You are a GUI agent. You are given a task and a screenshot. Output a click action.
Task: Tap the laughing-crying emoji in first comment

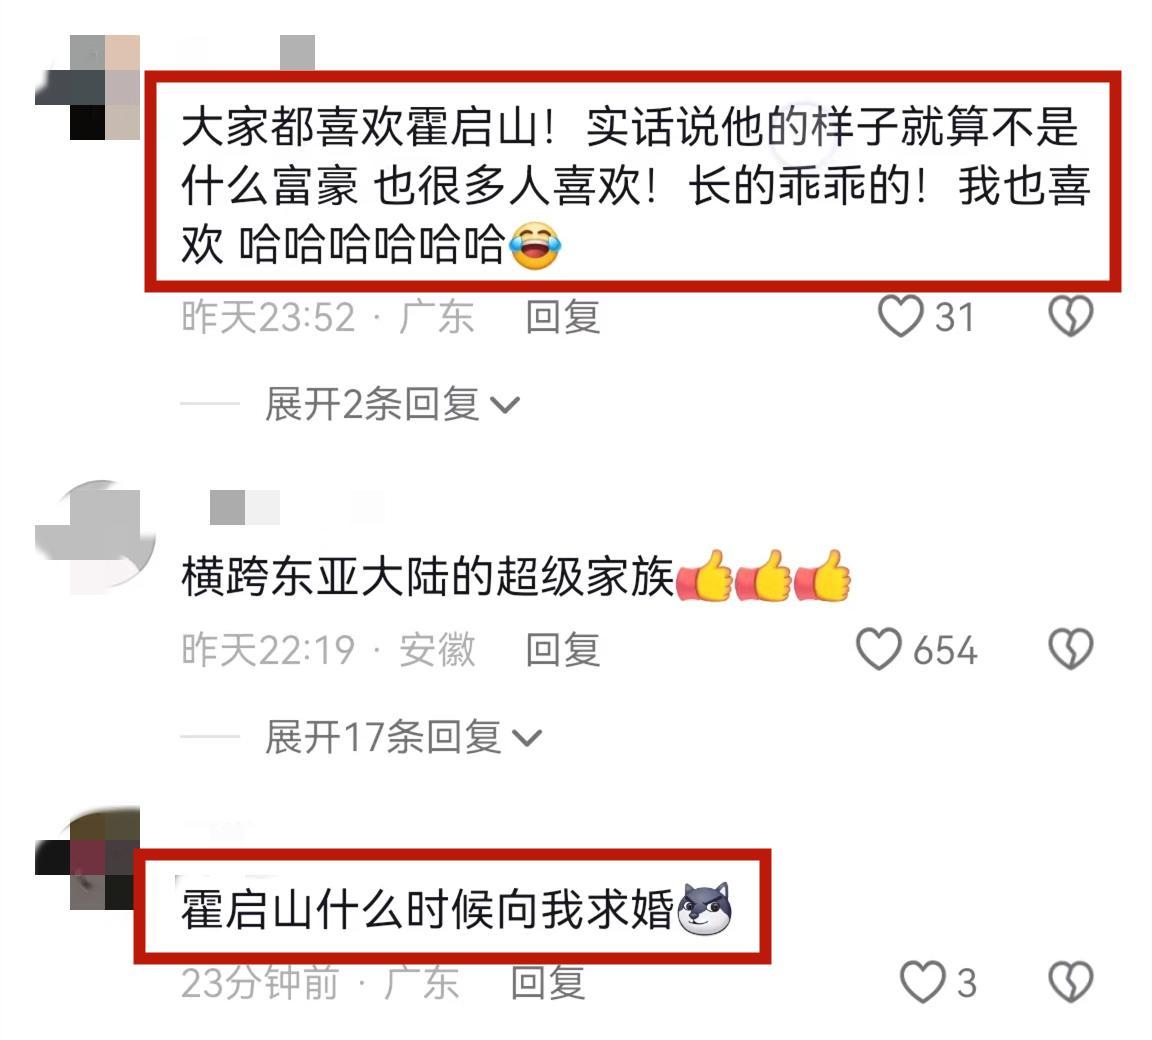click(534, 246)
